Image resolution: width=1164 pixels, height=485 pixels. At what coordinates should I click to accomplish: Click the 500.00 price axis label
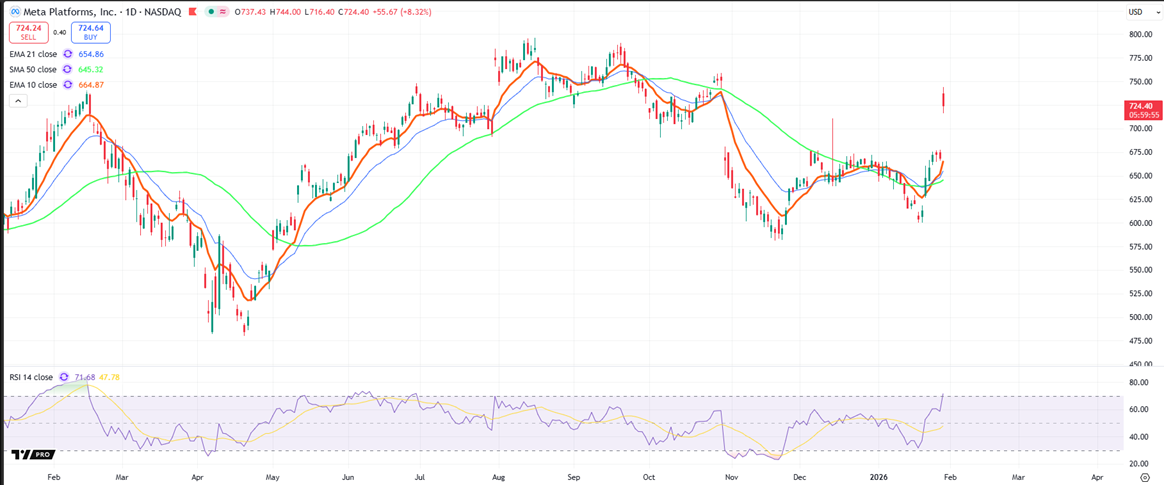[1140, 317]
